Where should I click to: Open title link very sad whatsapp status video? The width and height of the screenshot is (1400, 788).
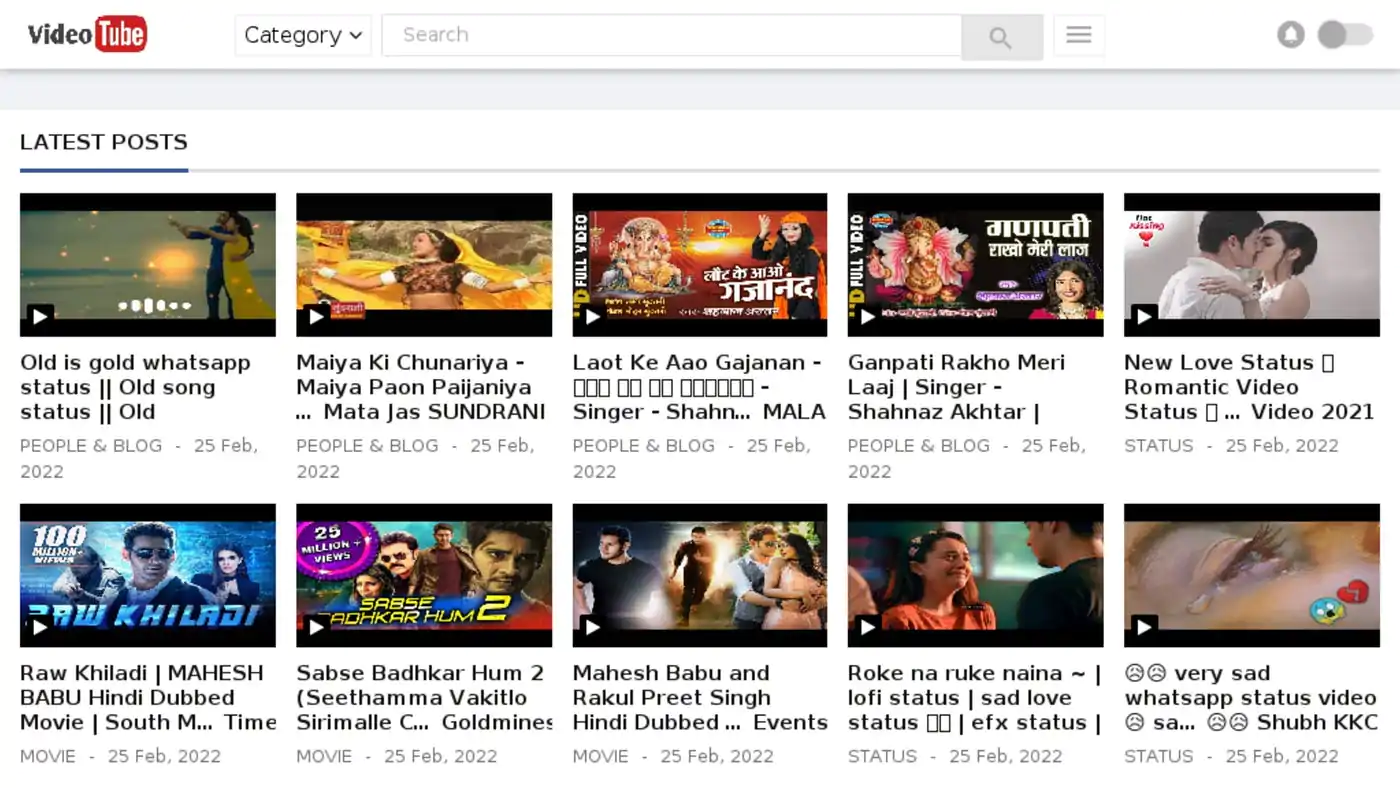[1251, 697]
